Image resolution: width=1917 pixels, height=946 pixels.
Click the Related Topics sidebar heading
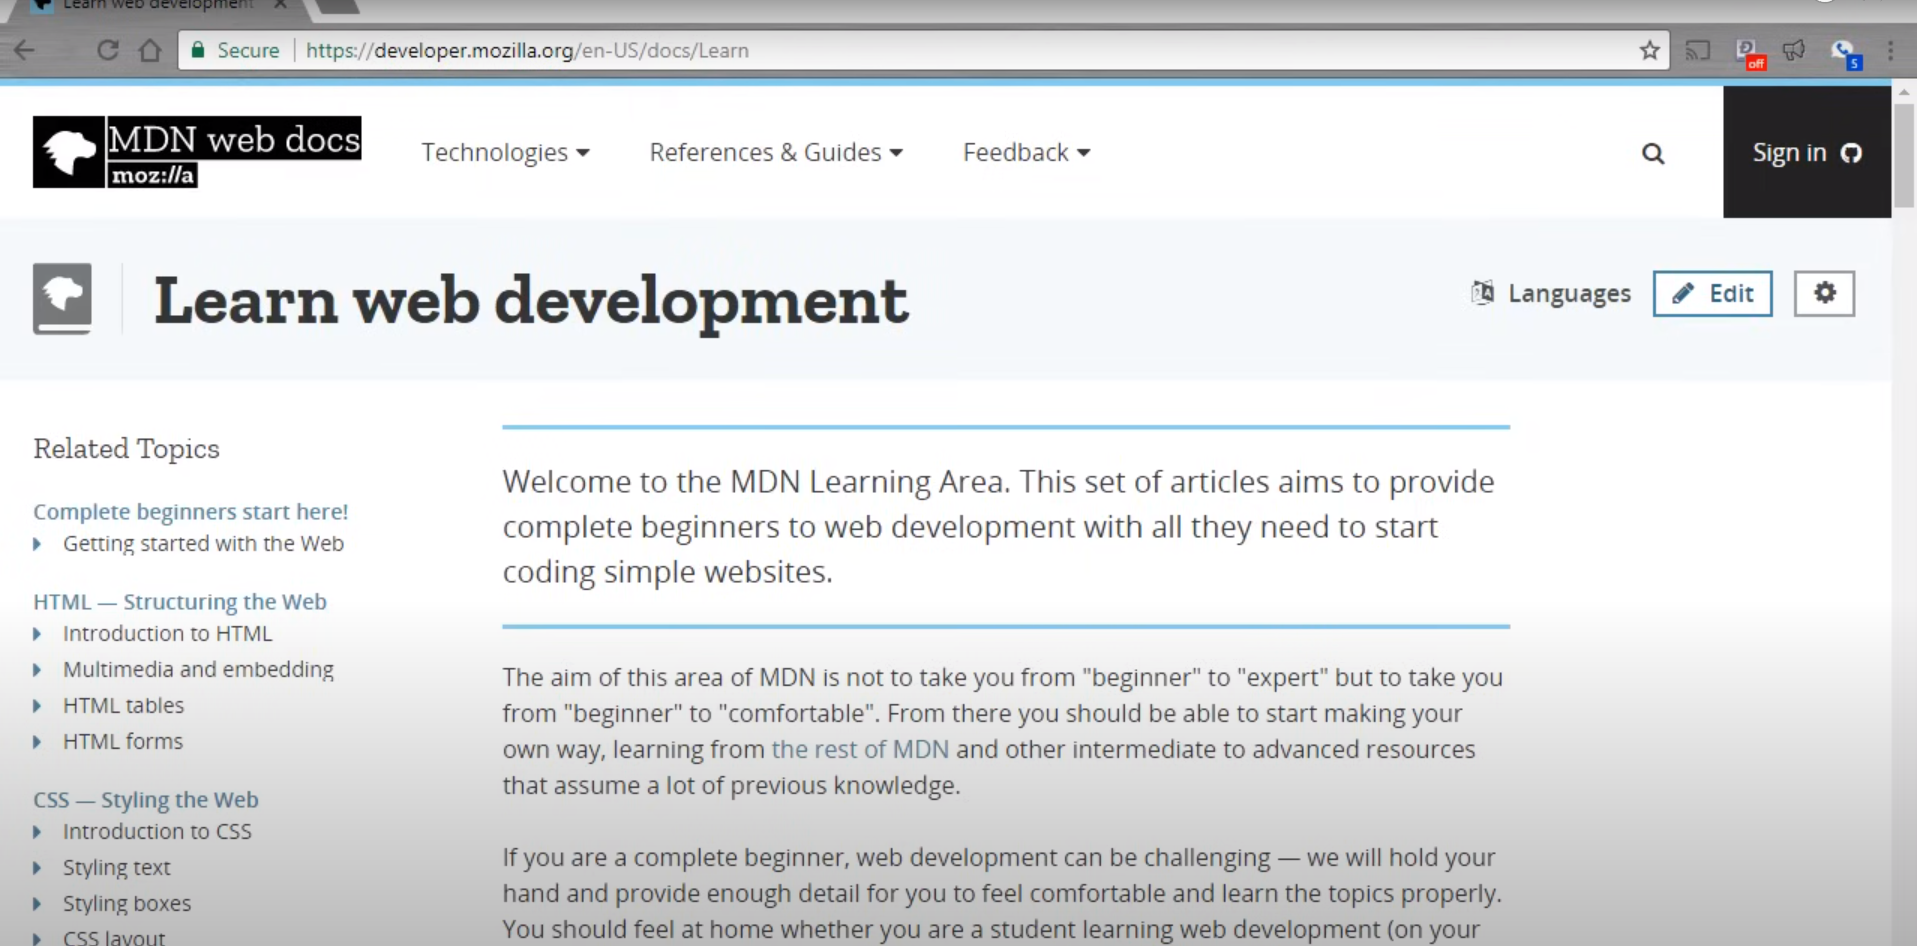point(126,448)
